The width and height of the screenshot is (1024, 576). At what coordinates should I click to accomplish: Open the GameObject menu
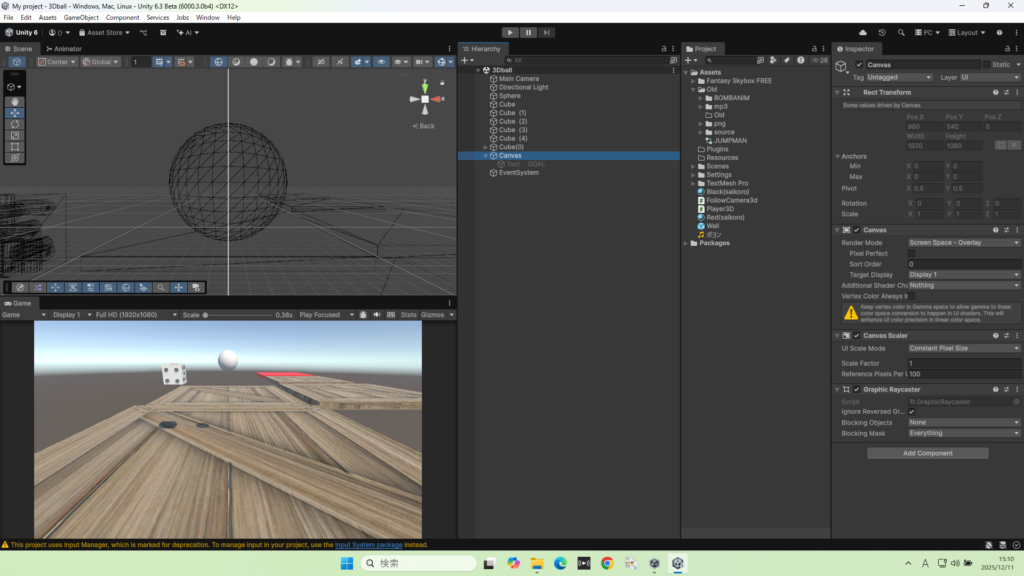81,17
